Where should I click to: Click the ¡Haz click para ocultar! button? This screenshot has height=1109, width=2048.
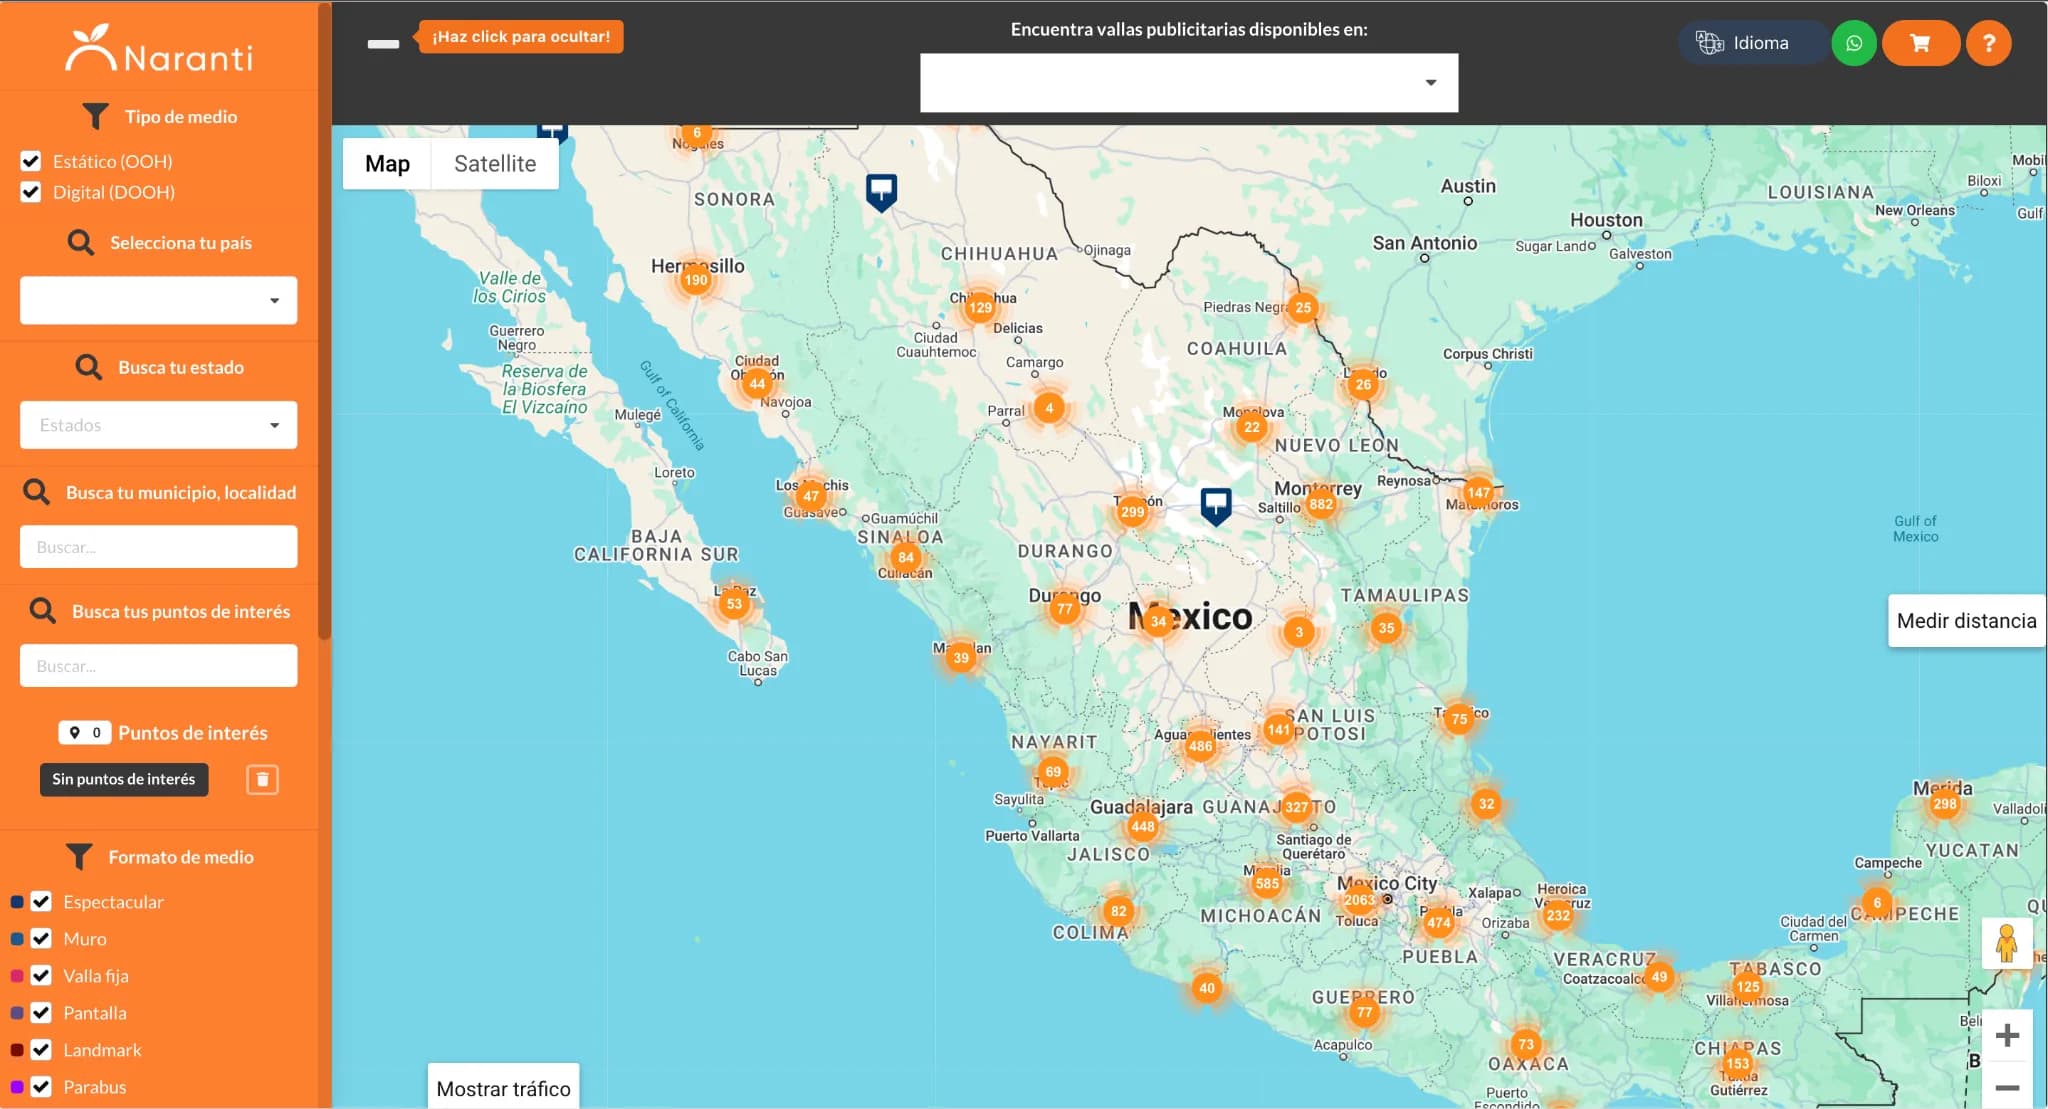coord(519,36)
